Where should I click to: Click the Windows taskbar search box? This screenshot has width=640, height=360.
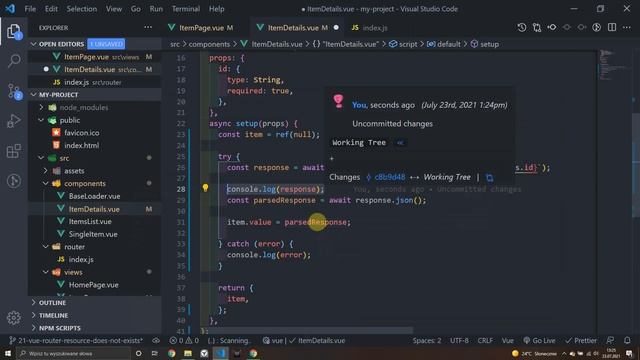[x=73, y=353]
